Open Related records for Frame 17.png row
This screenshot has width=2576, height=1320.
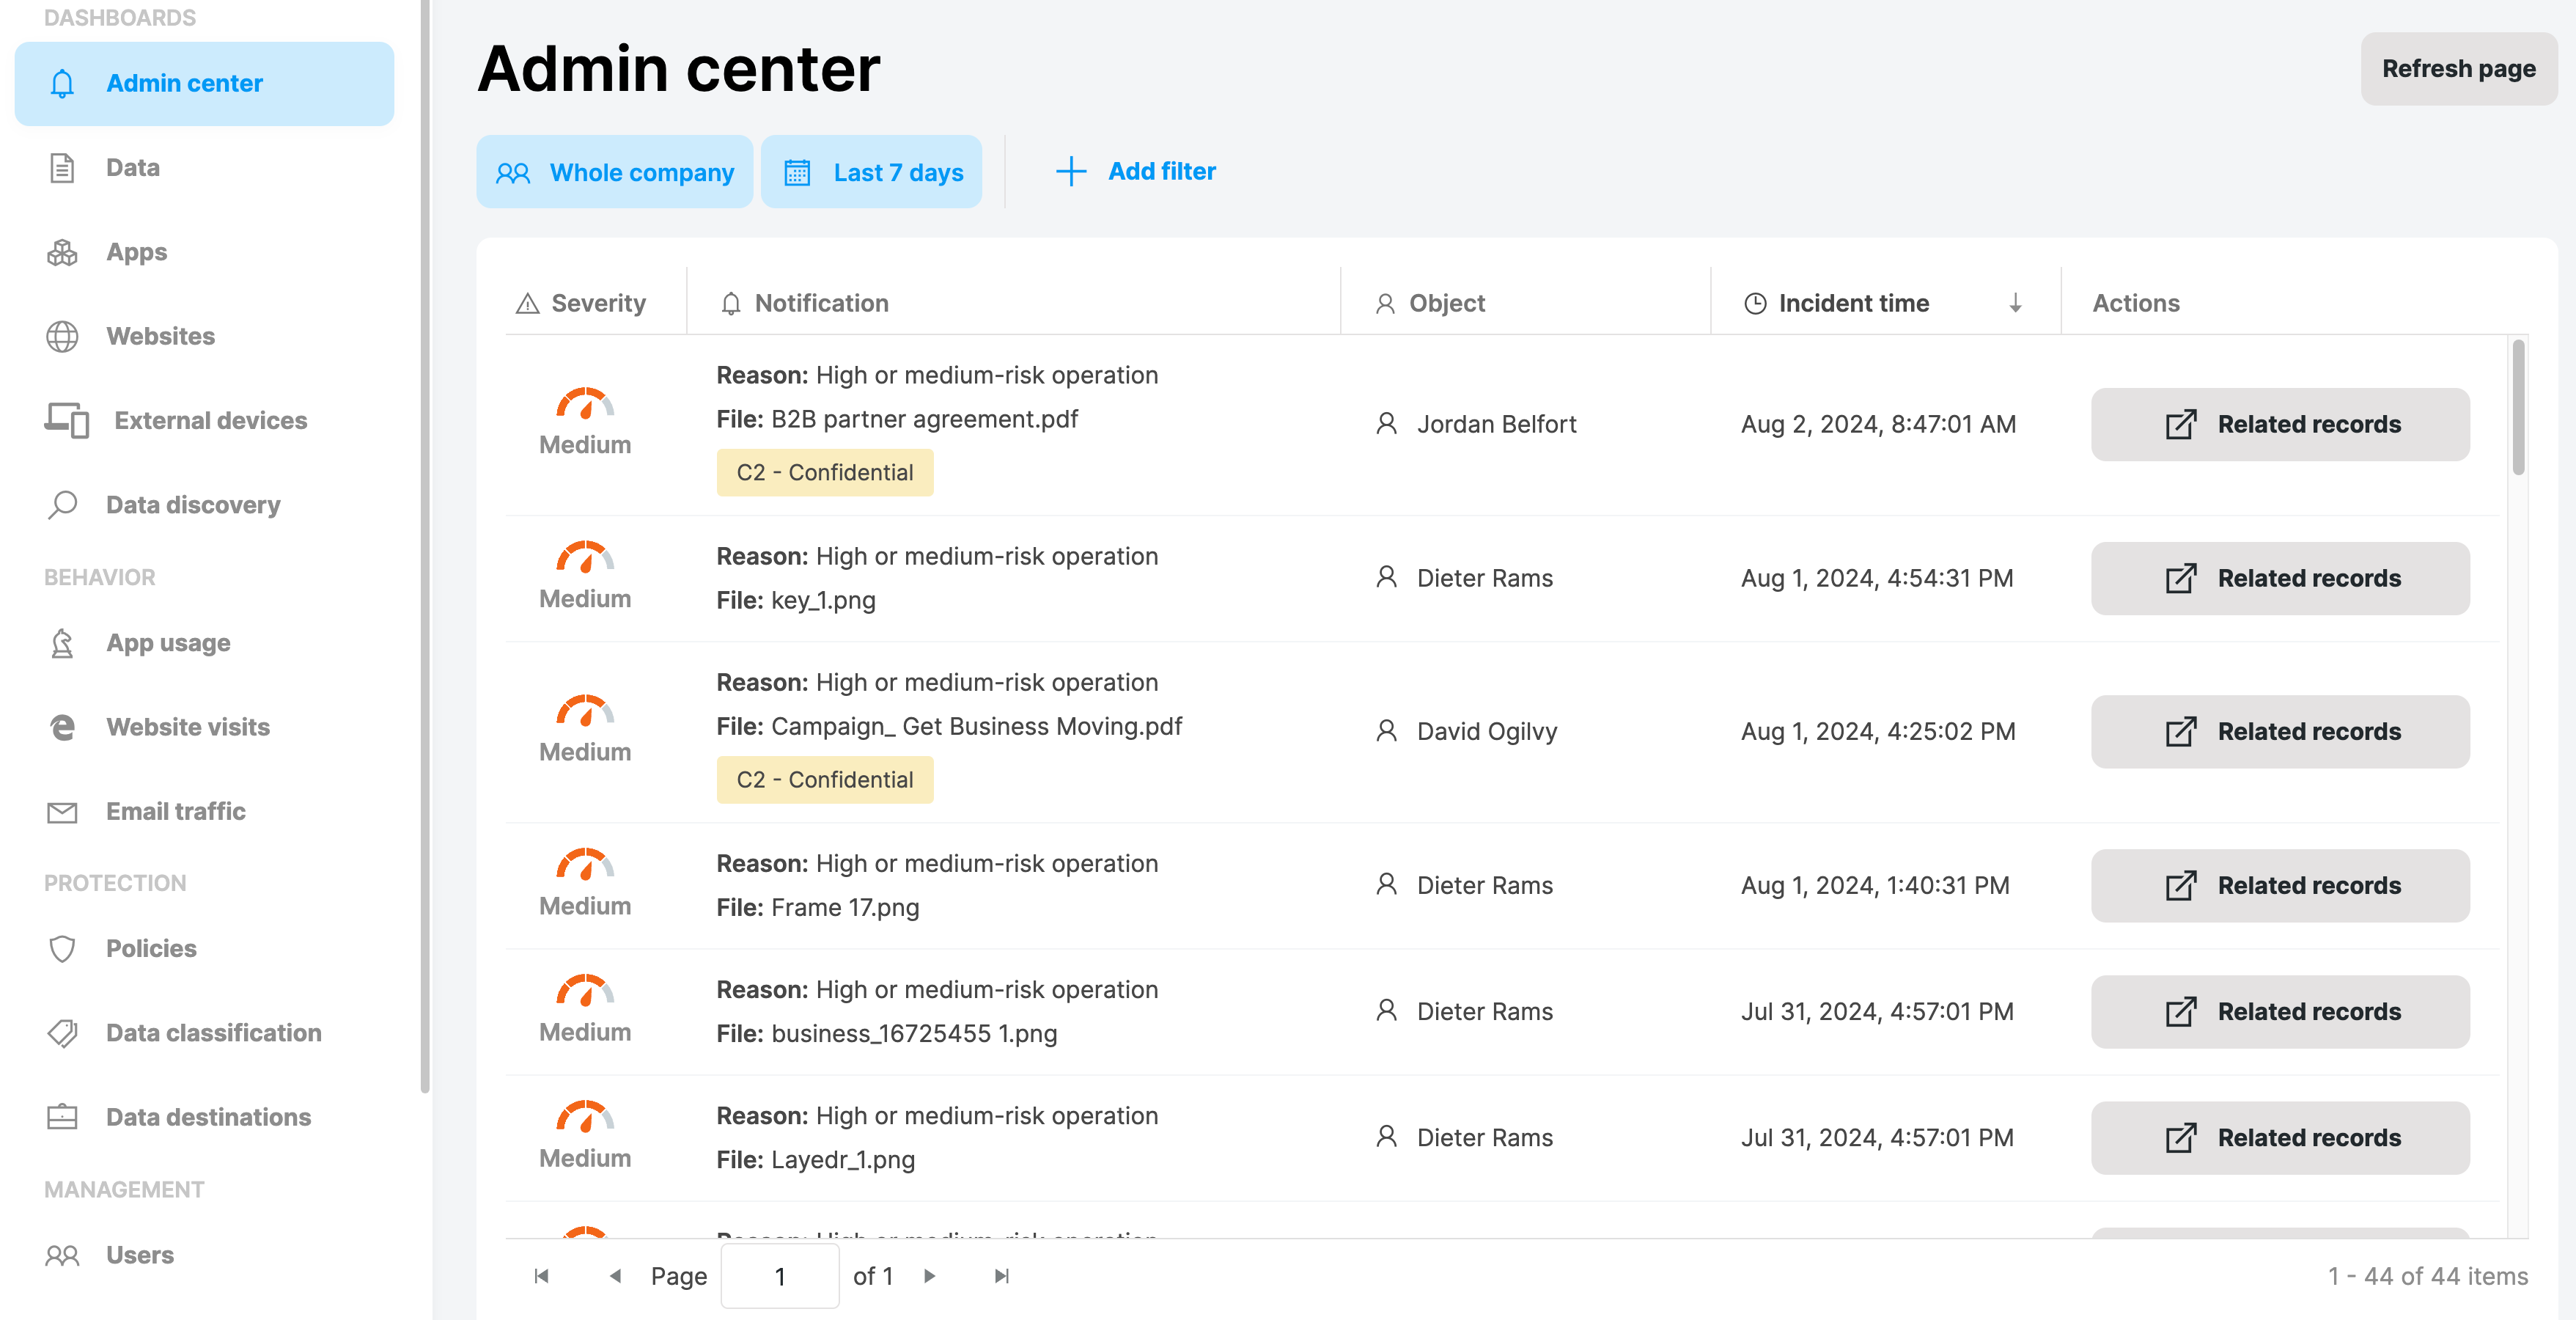pos(2280,886)
